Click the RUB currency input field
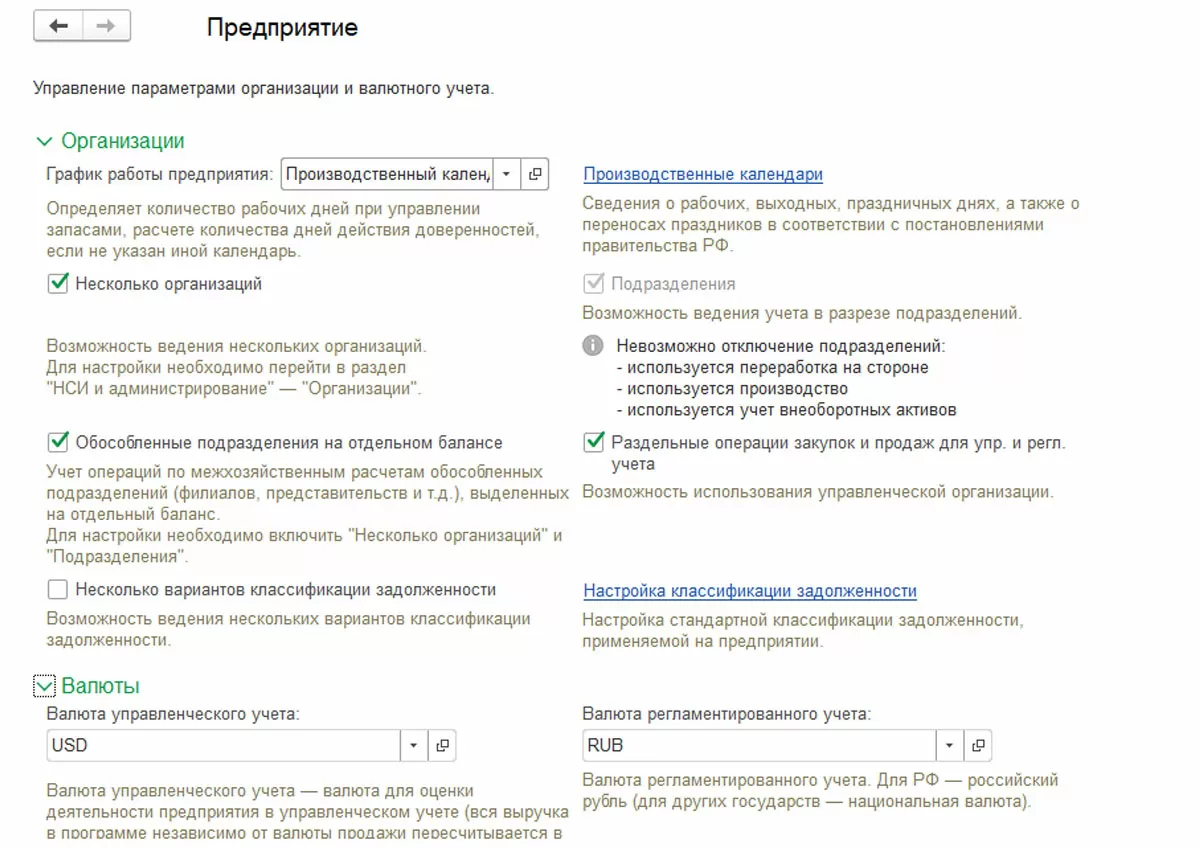 (760, 746)
